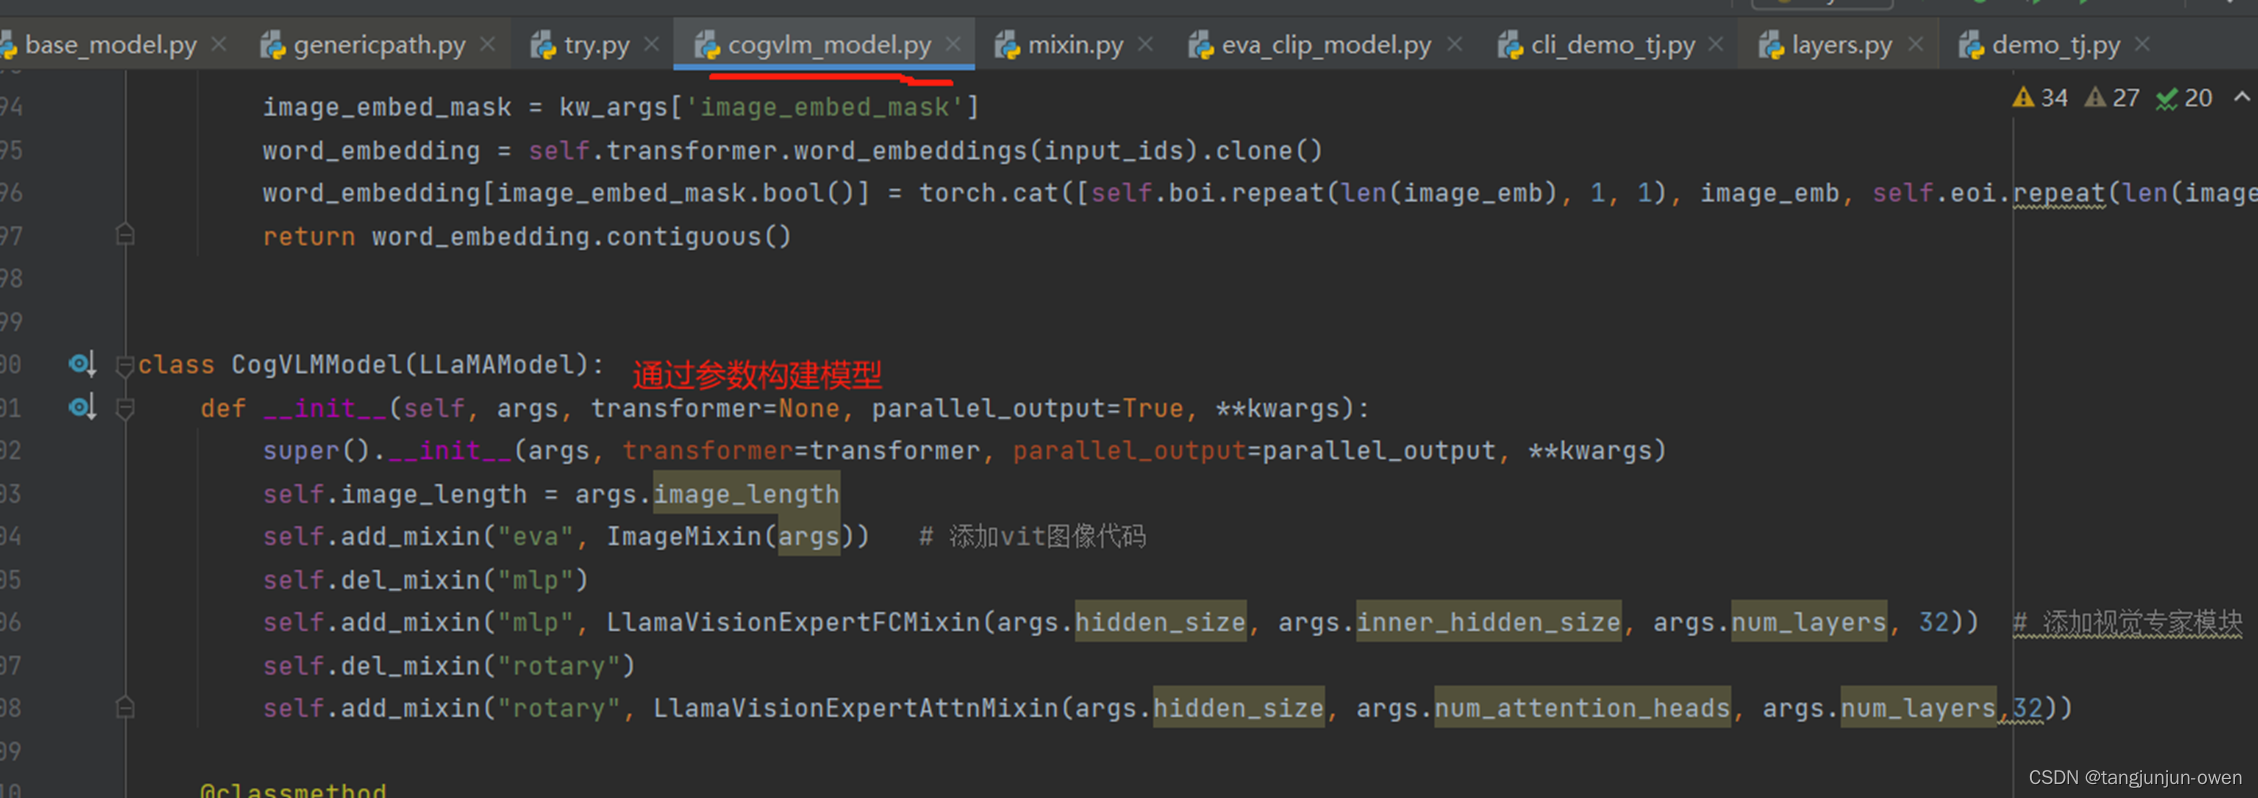Open the genericpath.py tab
The image size is (2258, 798).
tap(379, 45)
